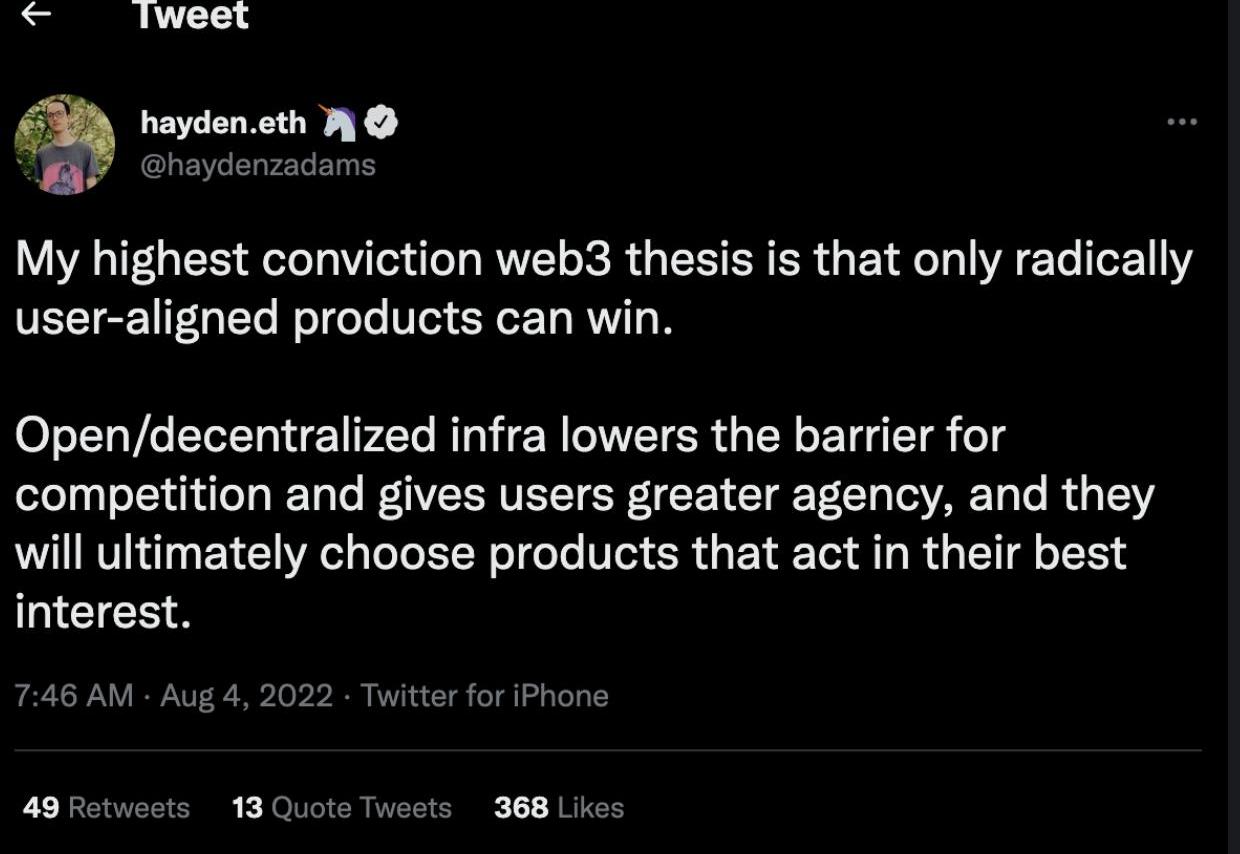Viewport: 1240px width, 854px height.
Task: Show the 13 Quote Tweets
Action: click(341, 807)
